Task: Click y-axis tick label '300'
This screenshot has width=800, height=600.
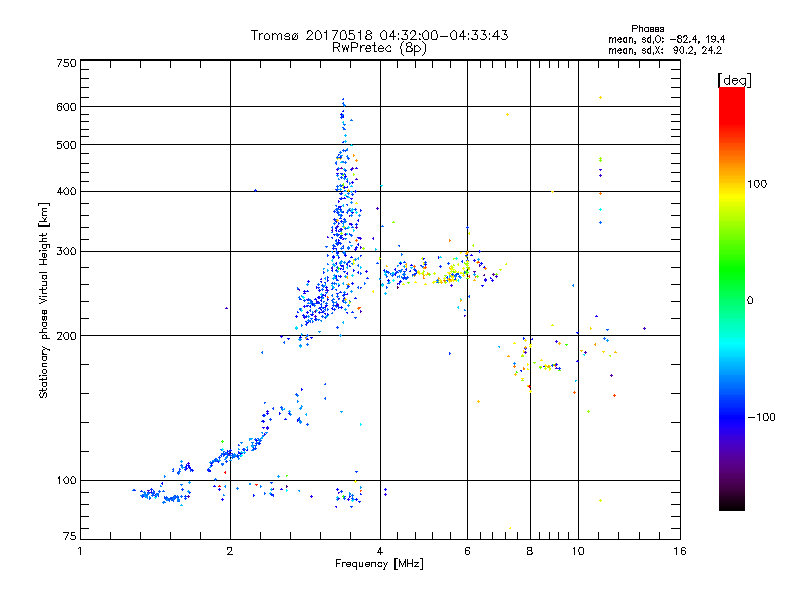Action: click(66, 252)
